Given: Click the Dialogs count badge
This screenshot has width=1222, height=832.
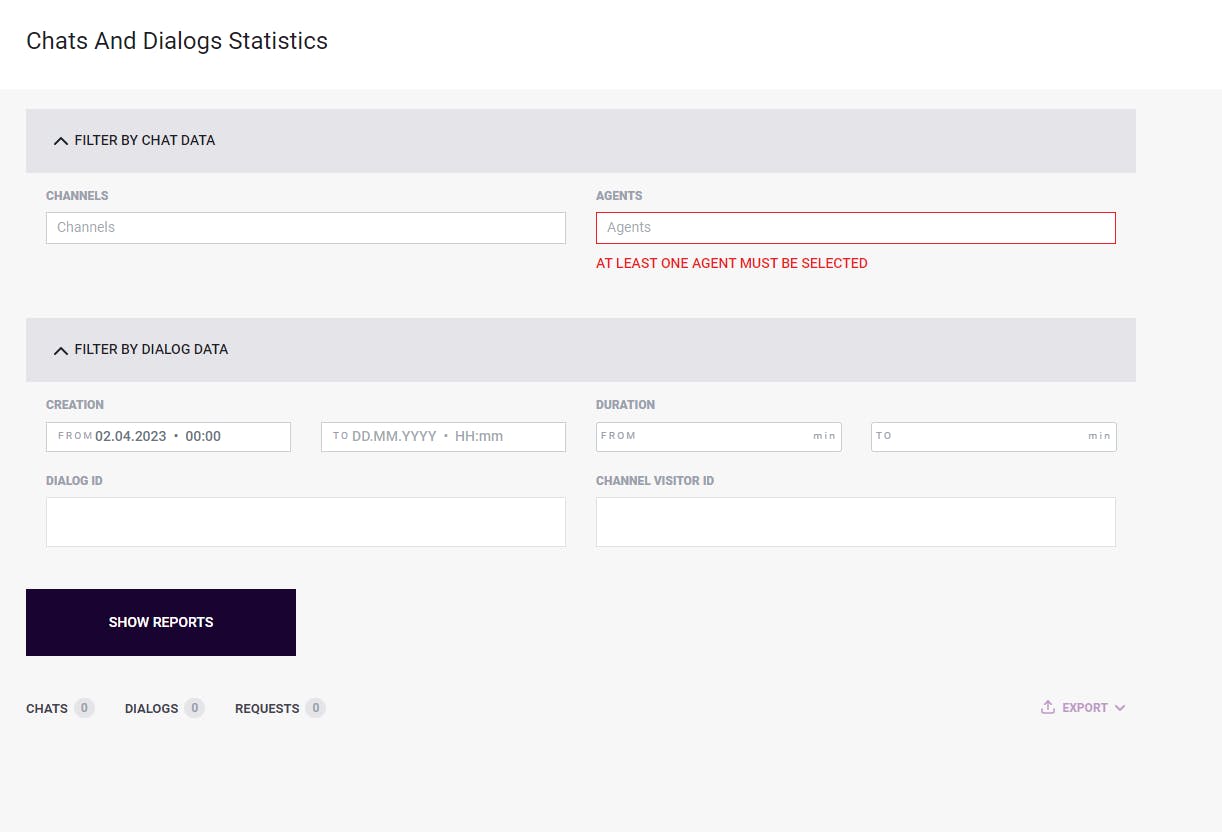Looking at the screenshot, I should tap(194, 708).
